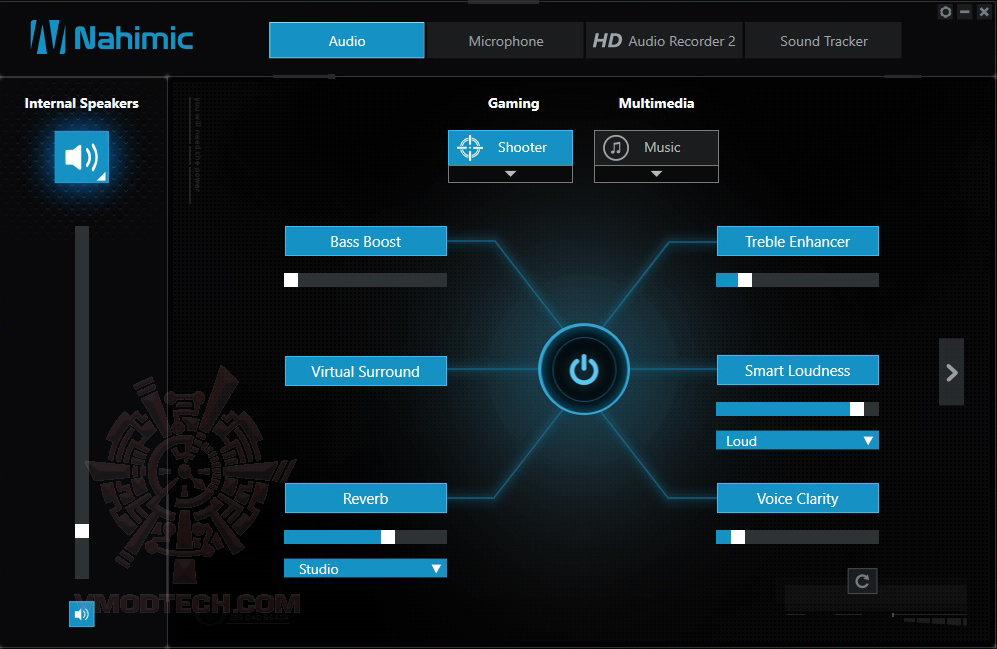Toggle the Voice Clarity effect
Image resolution: width=997 pixels, height=649 pixels.
click(797, 498)
